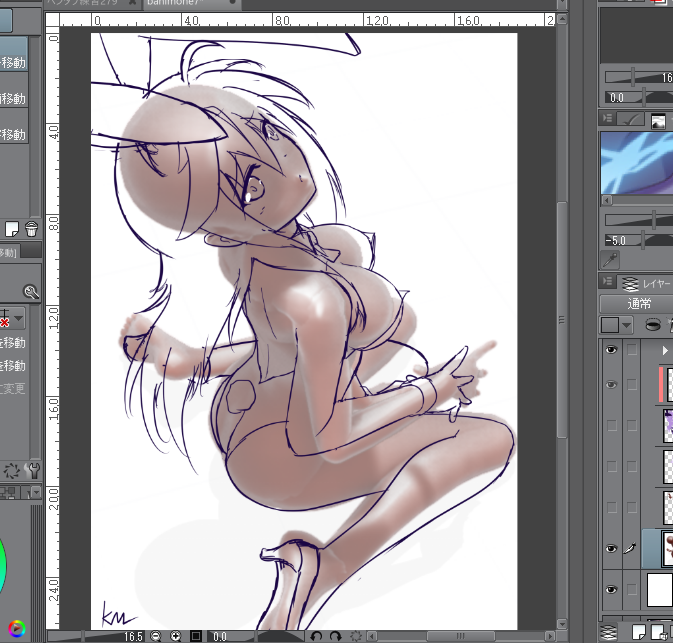
Task: Click the zoom out magnifier below canvas
Action: click(x=156, y=636)
